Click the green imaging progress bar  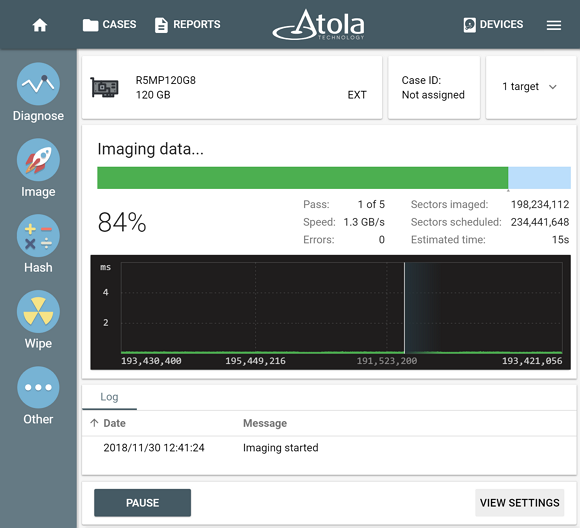point(303,178)
